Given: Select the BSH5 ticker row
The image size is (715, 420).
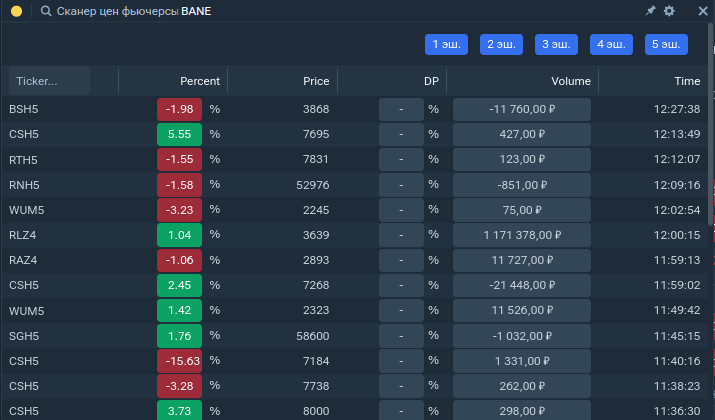Looking at the screenshot, I should (23, 109).
